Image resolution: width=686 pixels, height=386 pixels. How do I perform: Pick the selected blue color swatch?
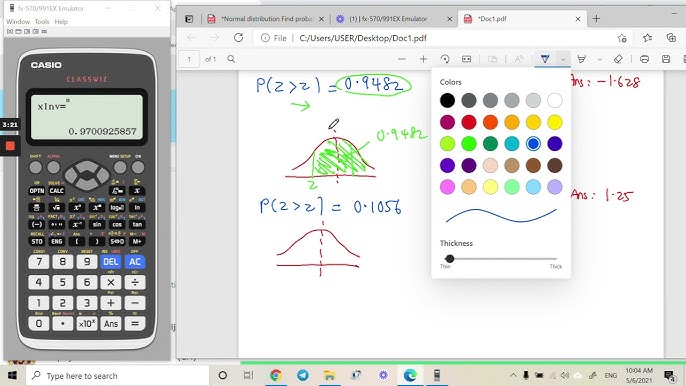pyautogui.click(x=533, y=144)
